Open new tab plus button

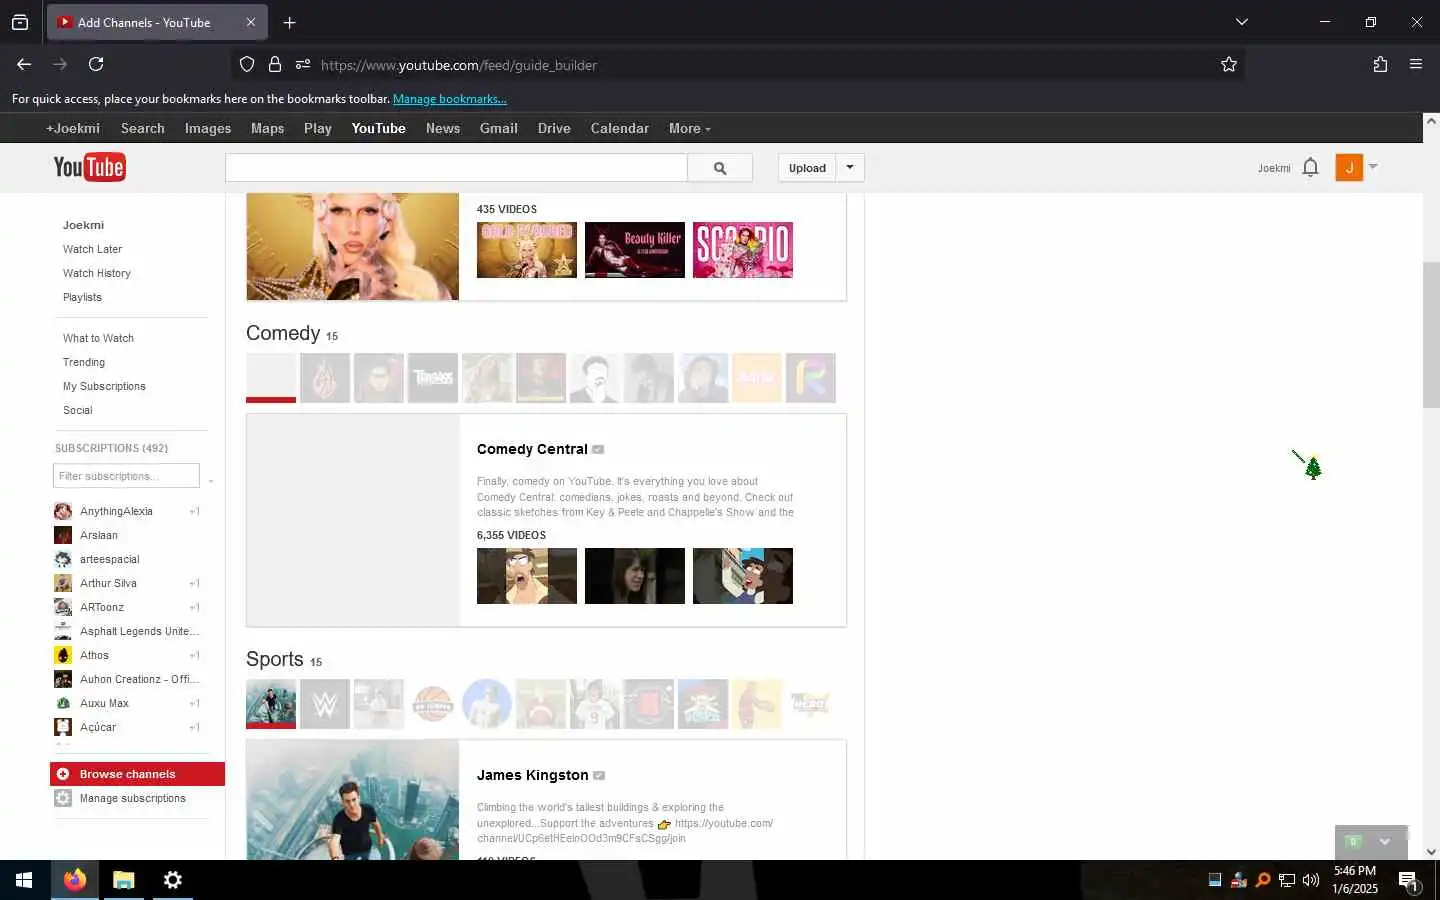pyautogui.click(x=289, y=22)
